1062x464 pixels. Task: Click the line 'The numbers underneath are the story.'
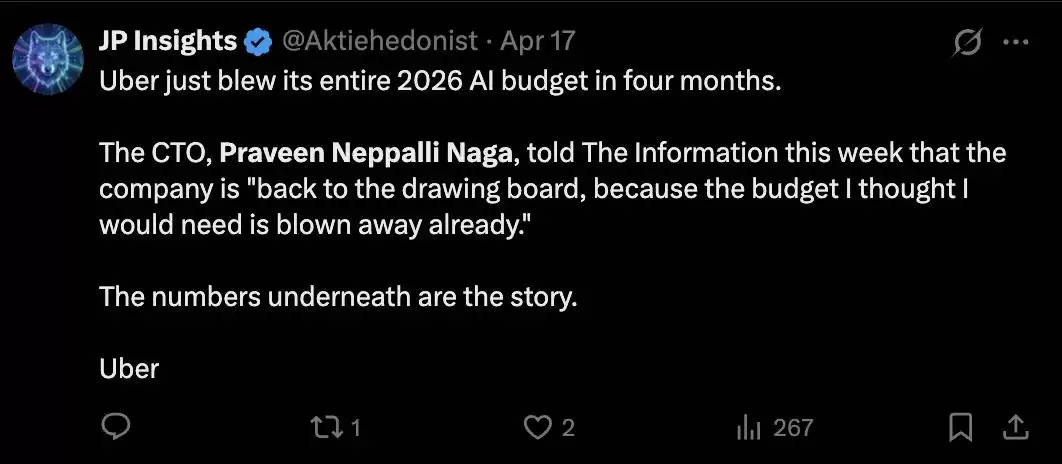[338, 297]
